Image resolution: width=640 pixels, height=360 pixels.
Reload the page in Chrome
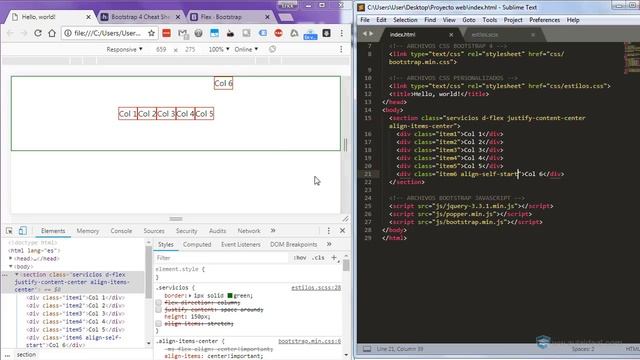coord(38,33)
